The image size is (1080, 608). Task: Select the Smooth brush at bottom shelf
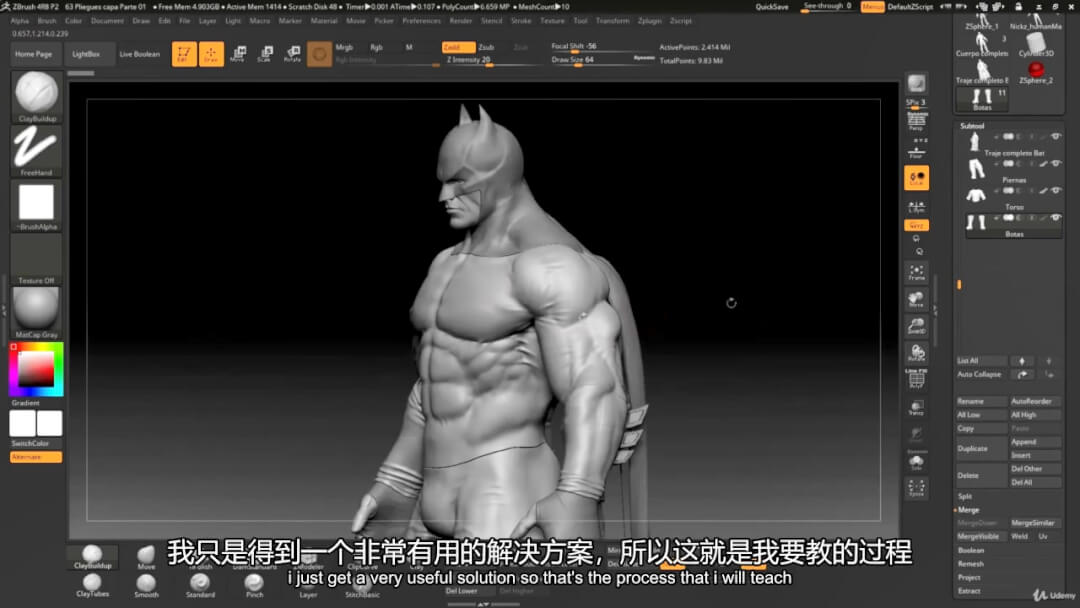146,585
